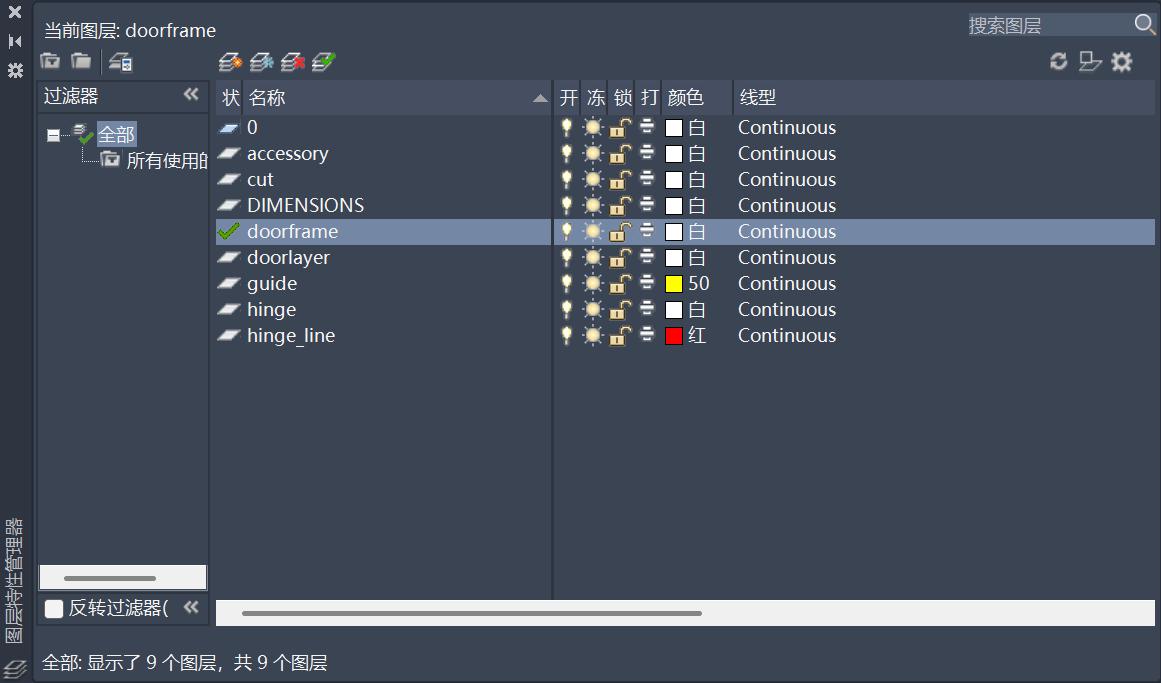Viewport: 1161px width, 683px height.
Task: Open white color swatch of layer 0
Action: point(674,127)
